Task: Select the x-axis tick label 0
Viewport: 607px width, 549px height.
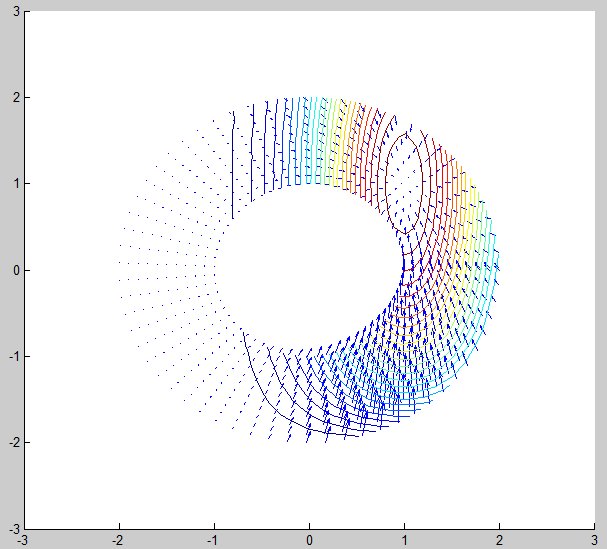Action: click(x=309, y=540)
